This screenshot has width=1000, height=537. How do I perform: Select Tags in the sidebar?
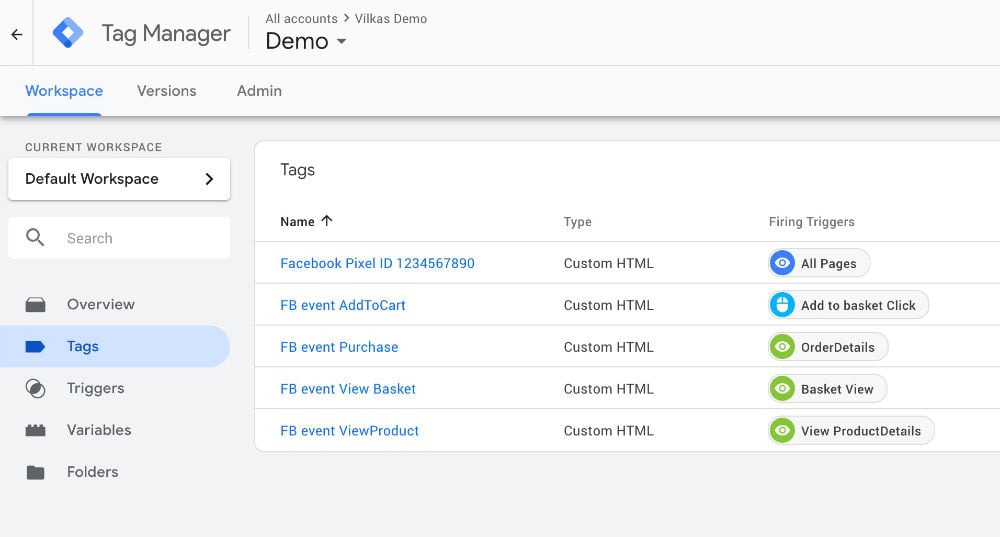click(x=115, y=346)
